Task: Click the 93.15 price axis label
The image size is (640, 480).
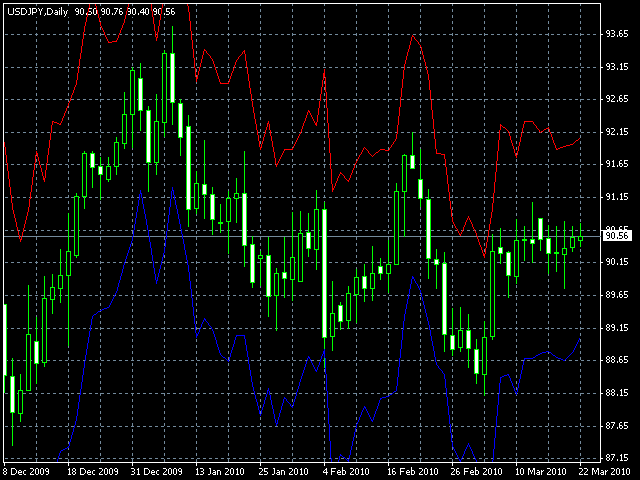Action: click(617, 67)
